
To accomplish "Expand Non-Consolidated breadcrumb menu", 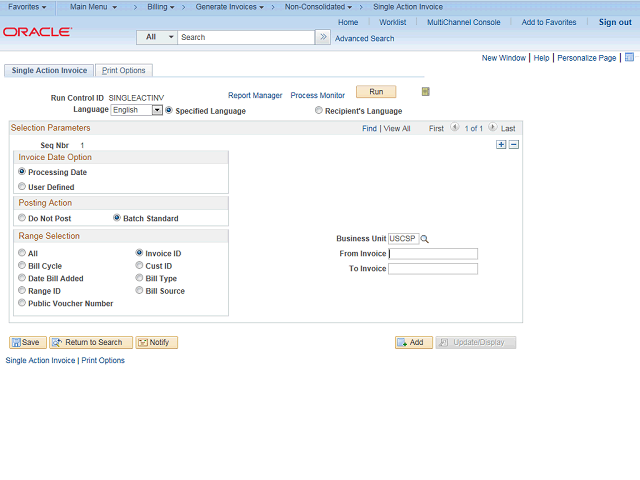I will [x=318, y=7].
